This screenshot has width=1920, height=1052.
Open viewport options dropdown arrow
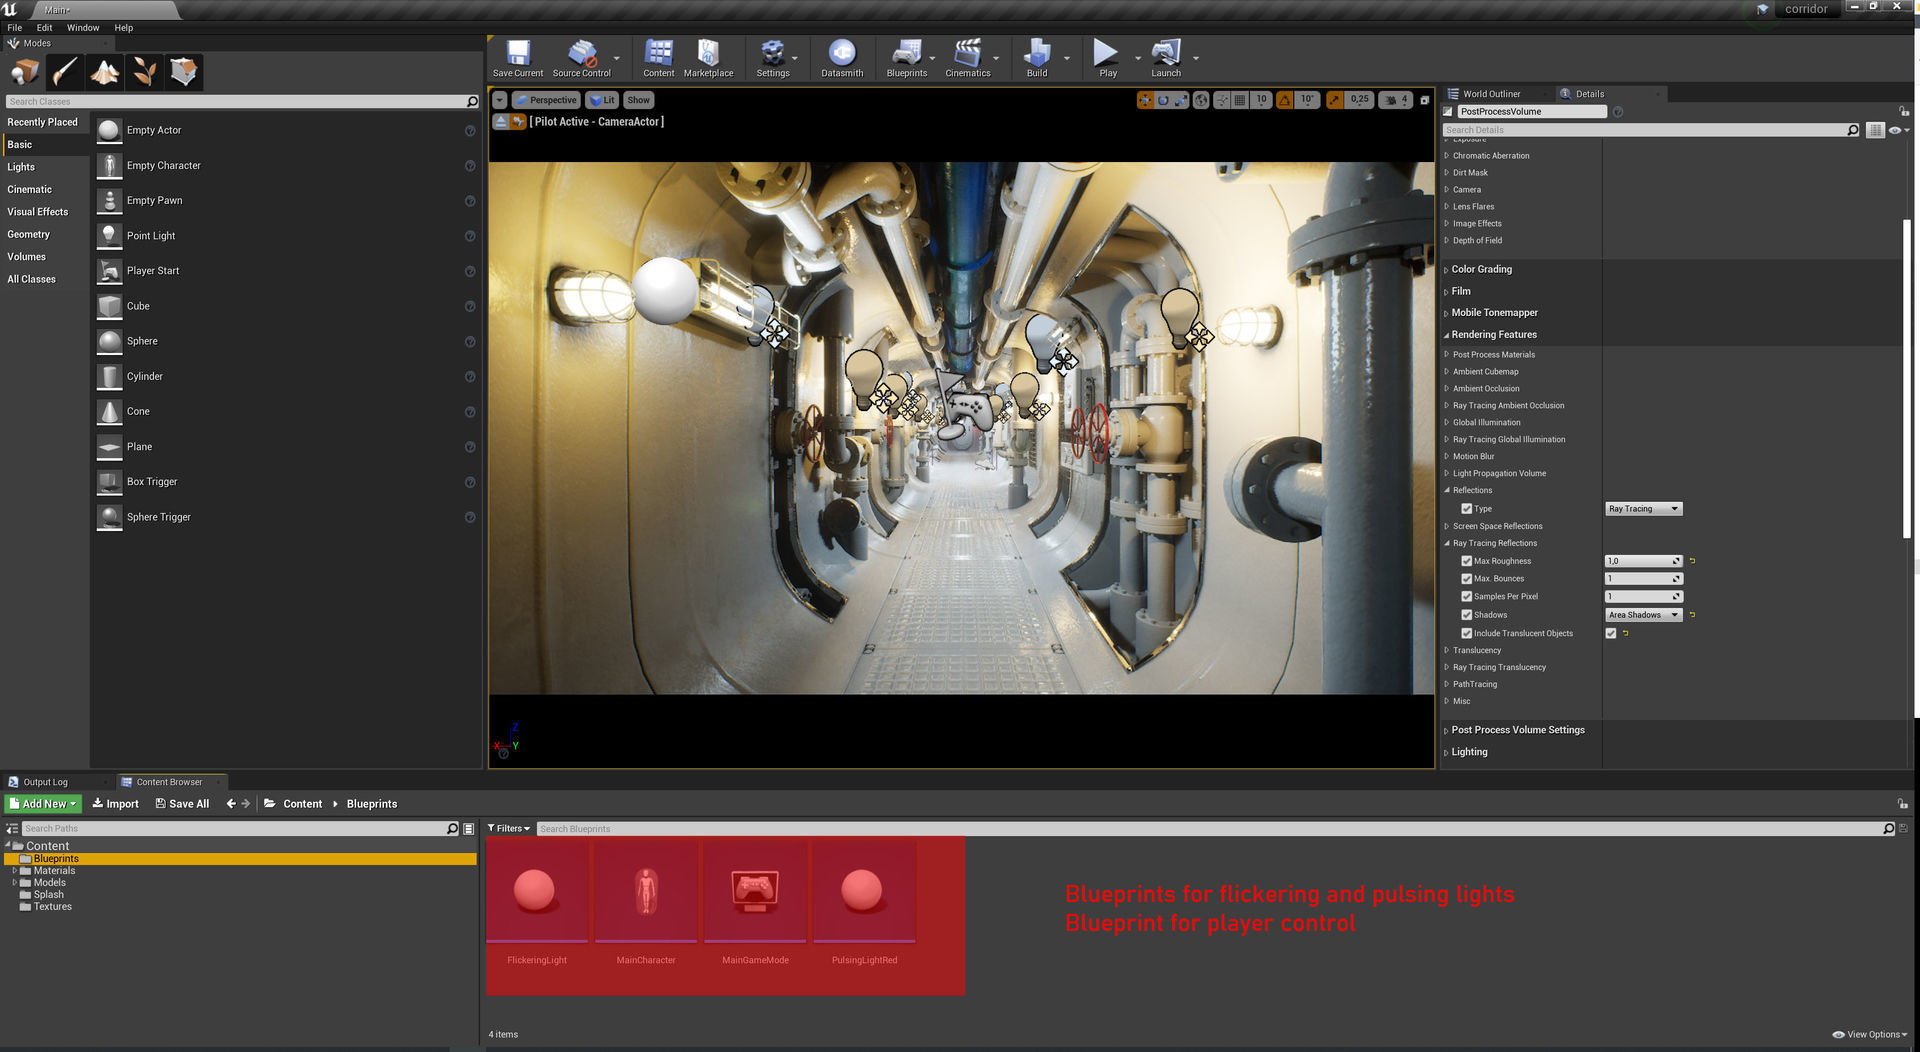pyautogui.click(x=500, y=100)
